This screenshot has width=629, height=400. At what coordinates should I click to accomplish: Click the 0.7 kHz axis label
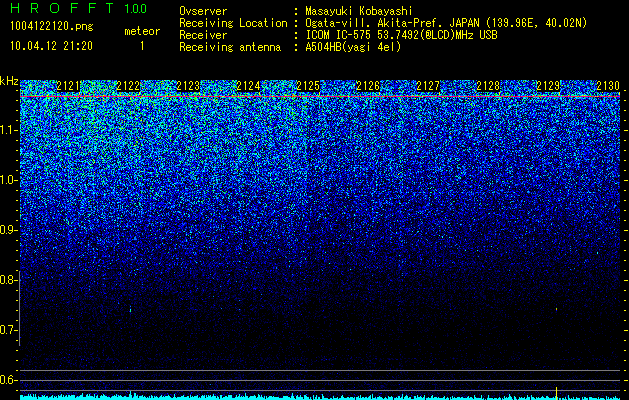9,330
